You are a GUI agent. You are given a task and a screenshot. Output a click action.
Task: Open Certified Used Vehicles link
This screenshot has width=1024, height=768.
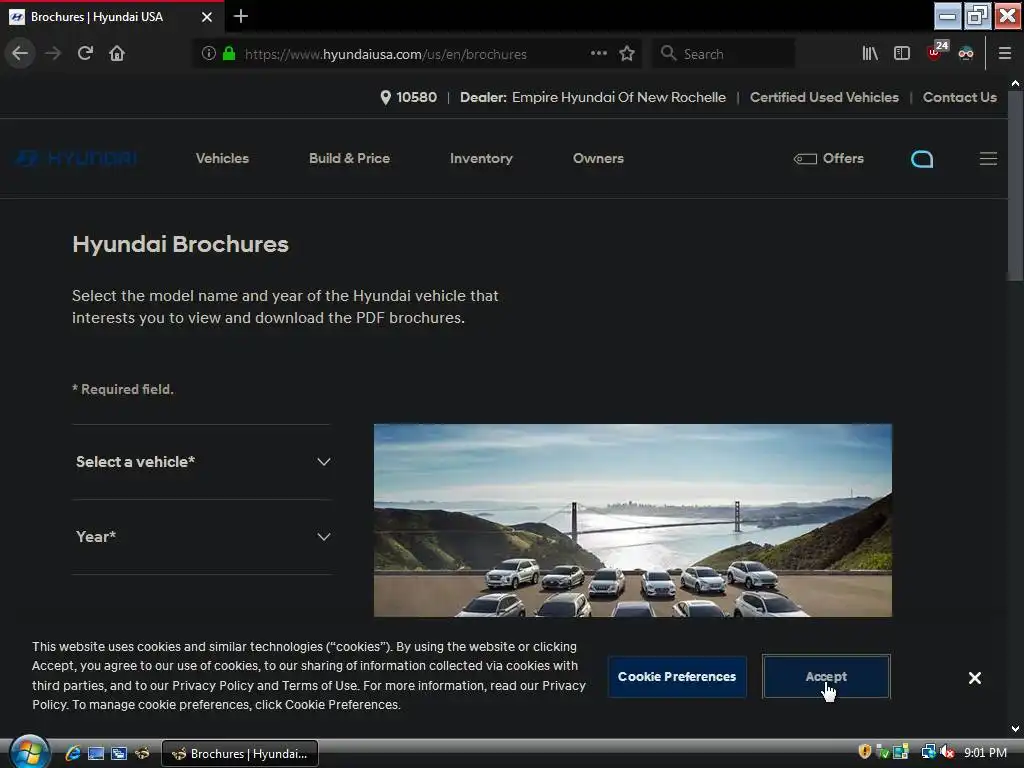(x=824, y=97)
